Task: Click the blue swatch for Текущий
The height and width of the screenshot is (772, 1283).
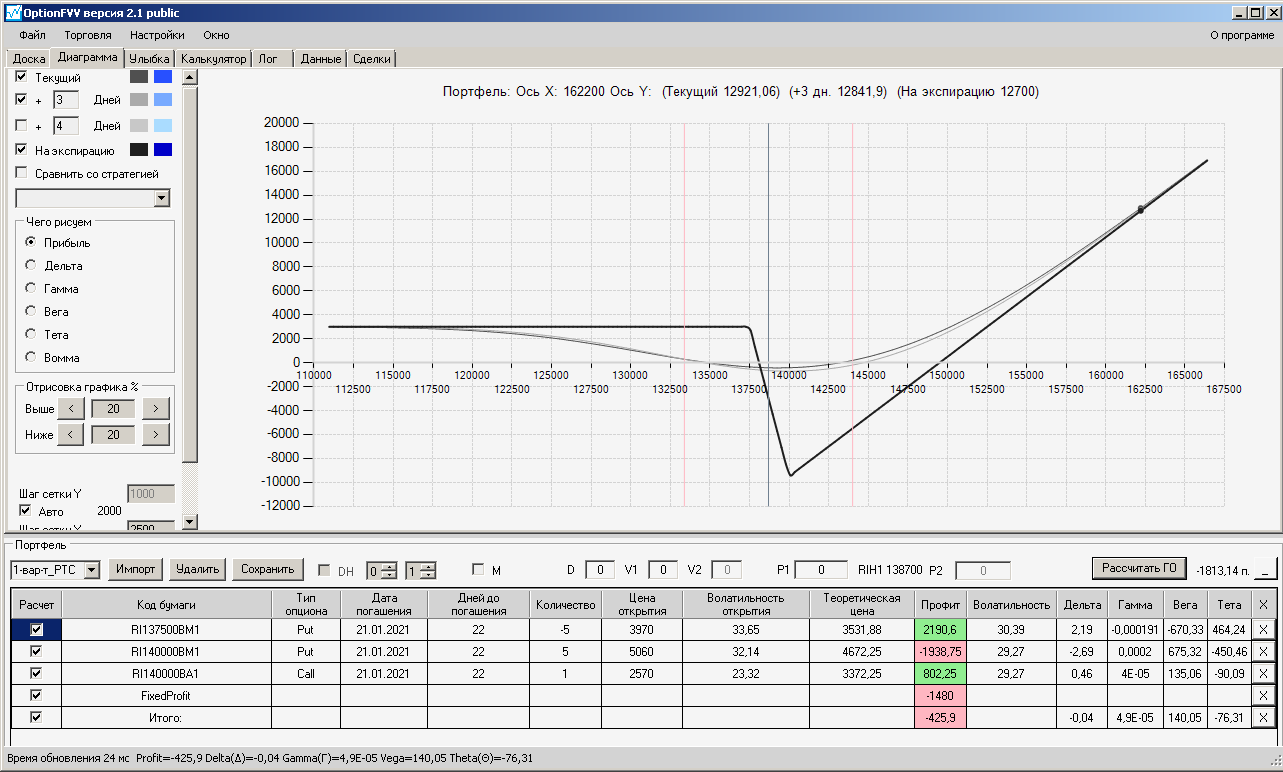Action: (163, 77)
